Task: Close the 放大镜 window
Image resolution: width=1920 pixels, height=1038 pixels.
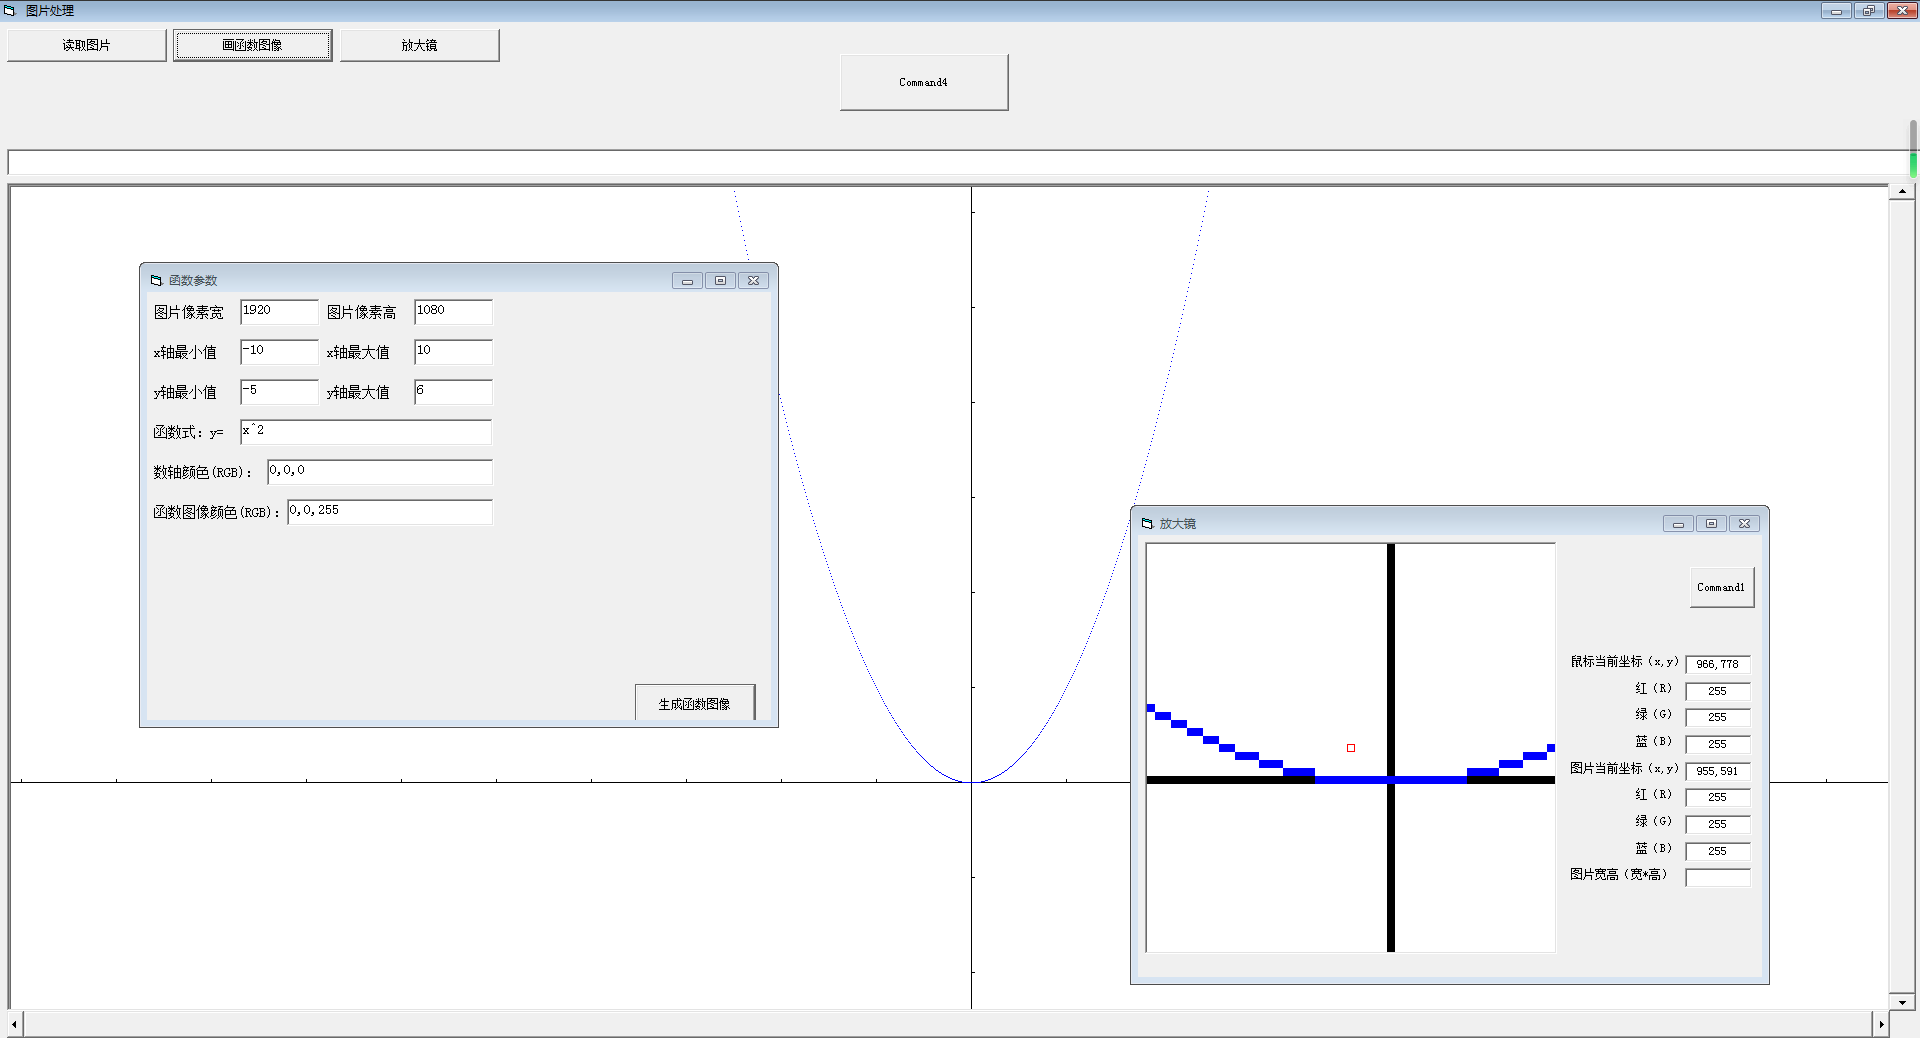Action: (x=1745, y=524)
